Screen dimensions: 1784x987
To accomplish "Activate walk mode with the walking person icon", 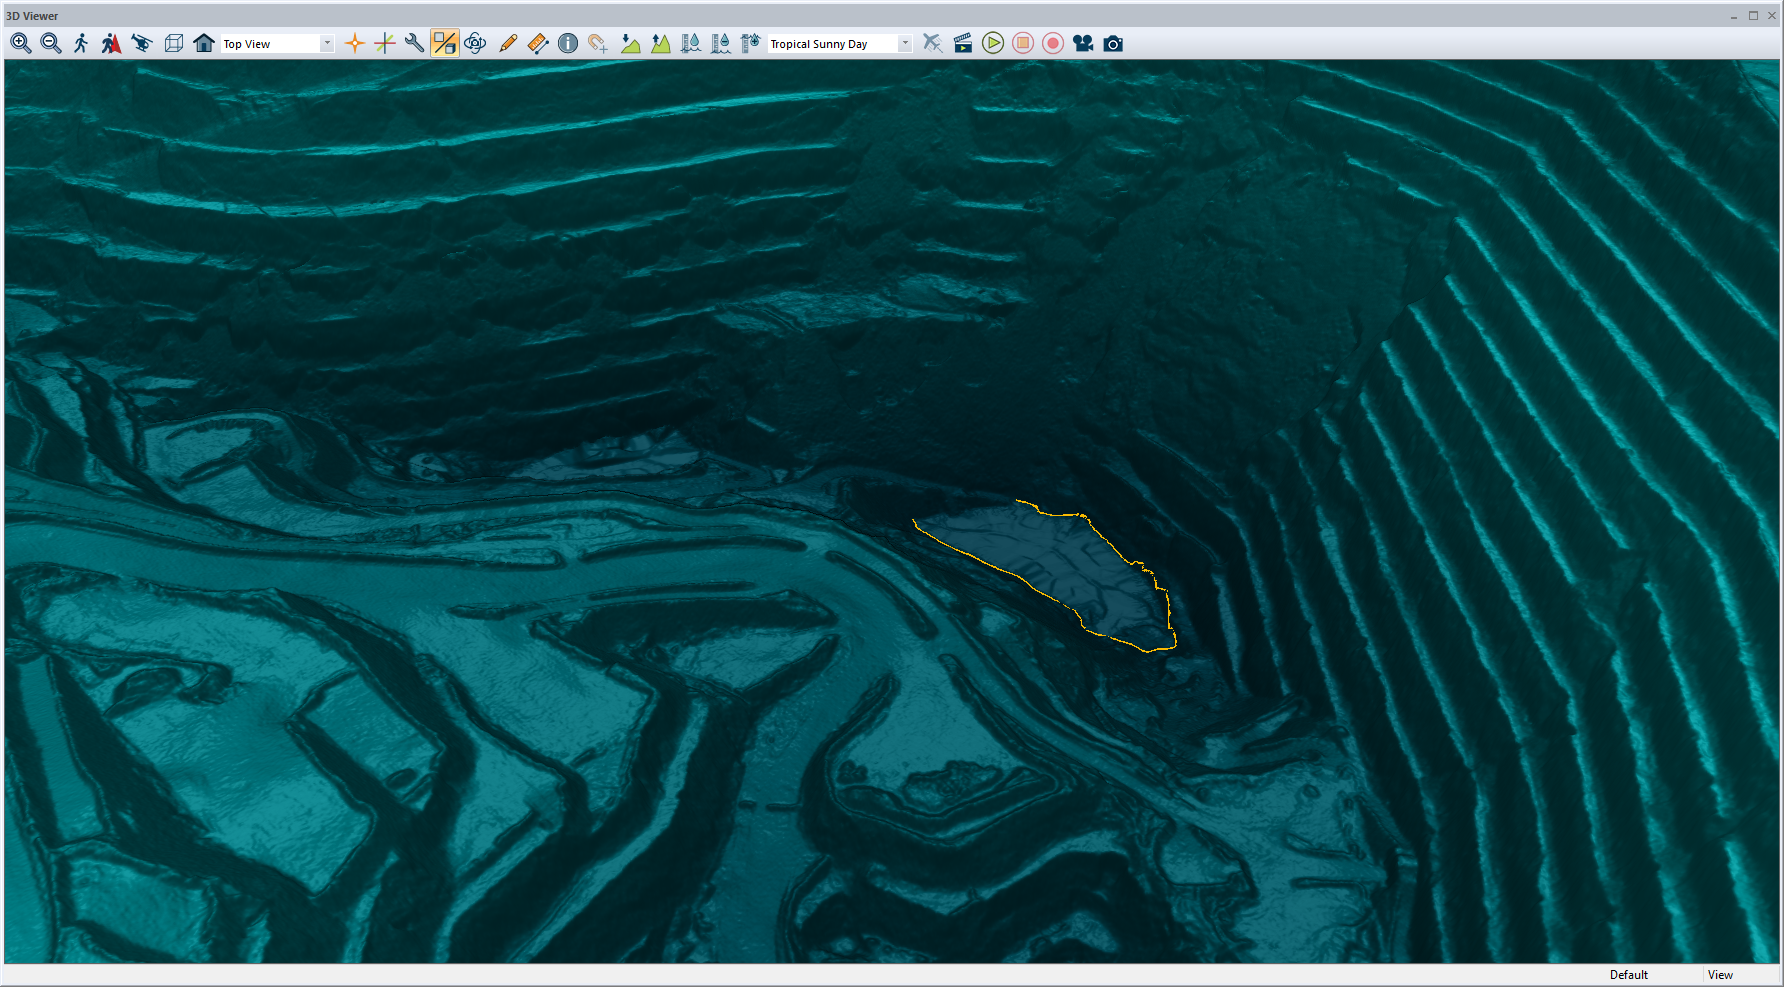I will [x=81, y=43].
